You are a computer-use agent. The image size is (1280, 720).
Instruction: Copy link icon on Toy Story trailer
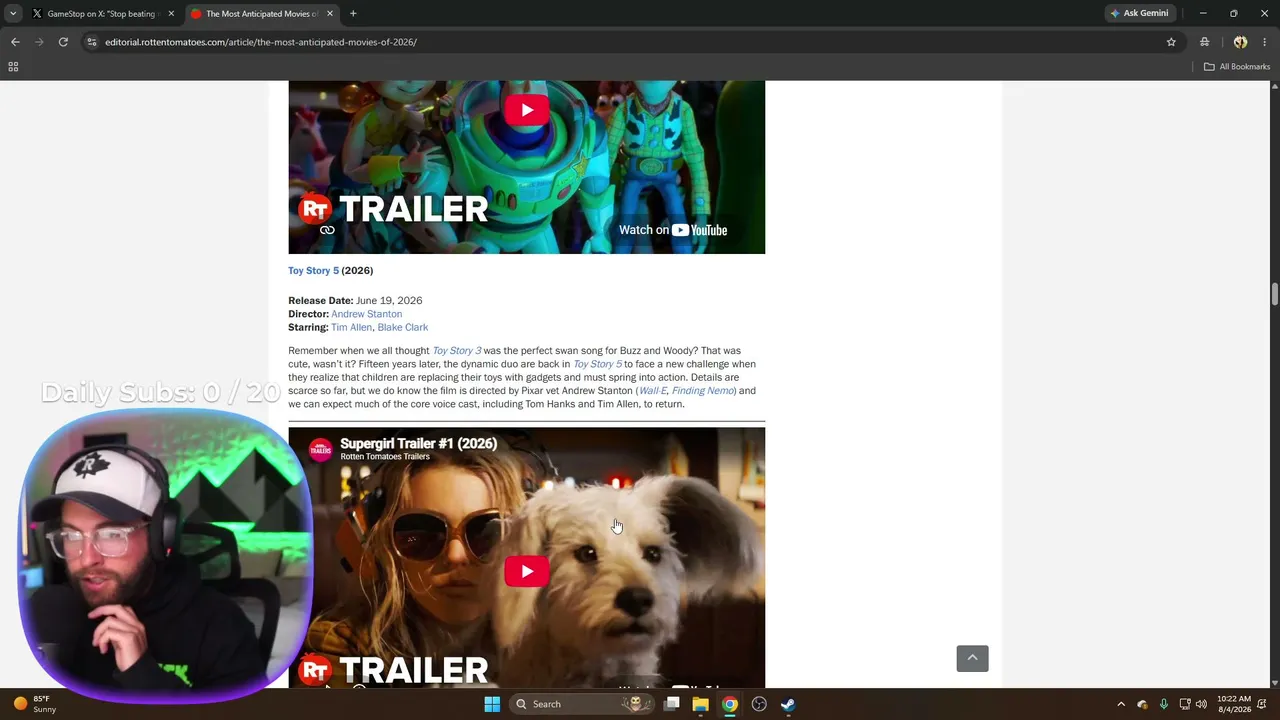point(327,230)
